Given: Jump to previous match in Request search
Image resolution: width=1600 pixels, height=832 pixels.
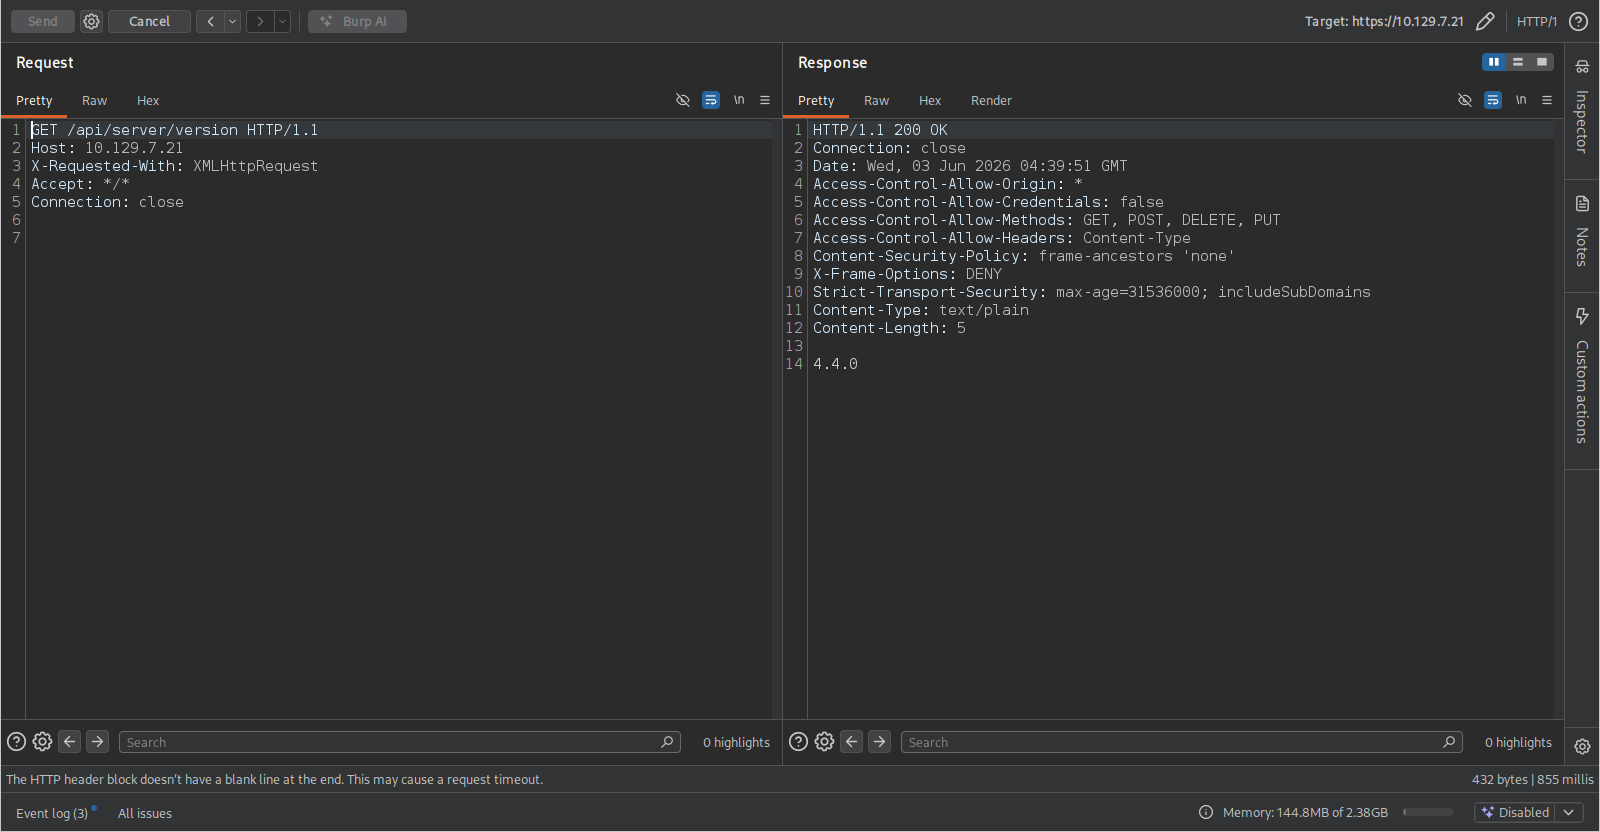Looking at the screenshot, I should pyautogui.click(x=70, y=742).
